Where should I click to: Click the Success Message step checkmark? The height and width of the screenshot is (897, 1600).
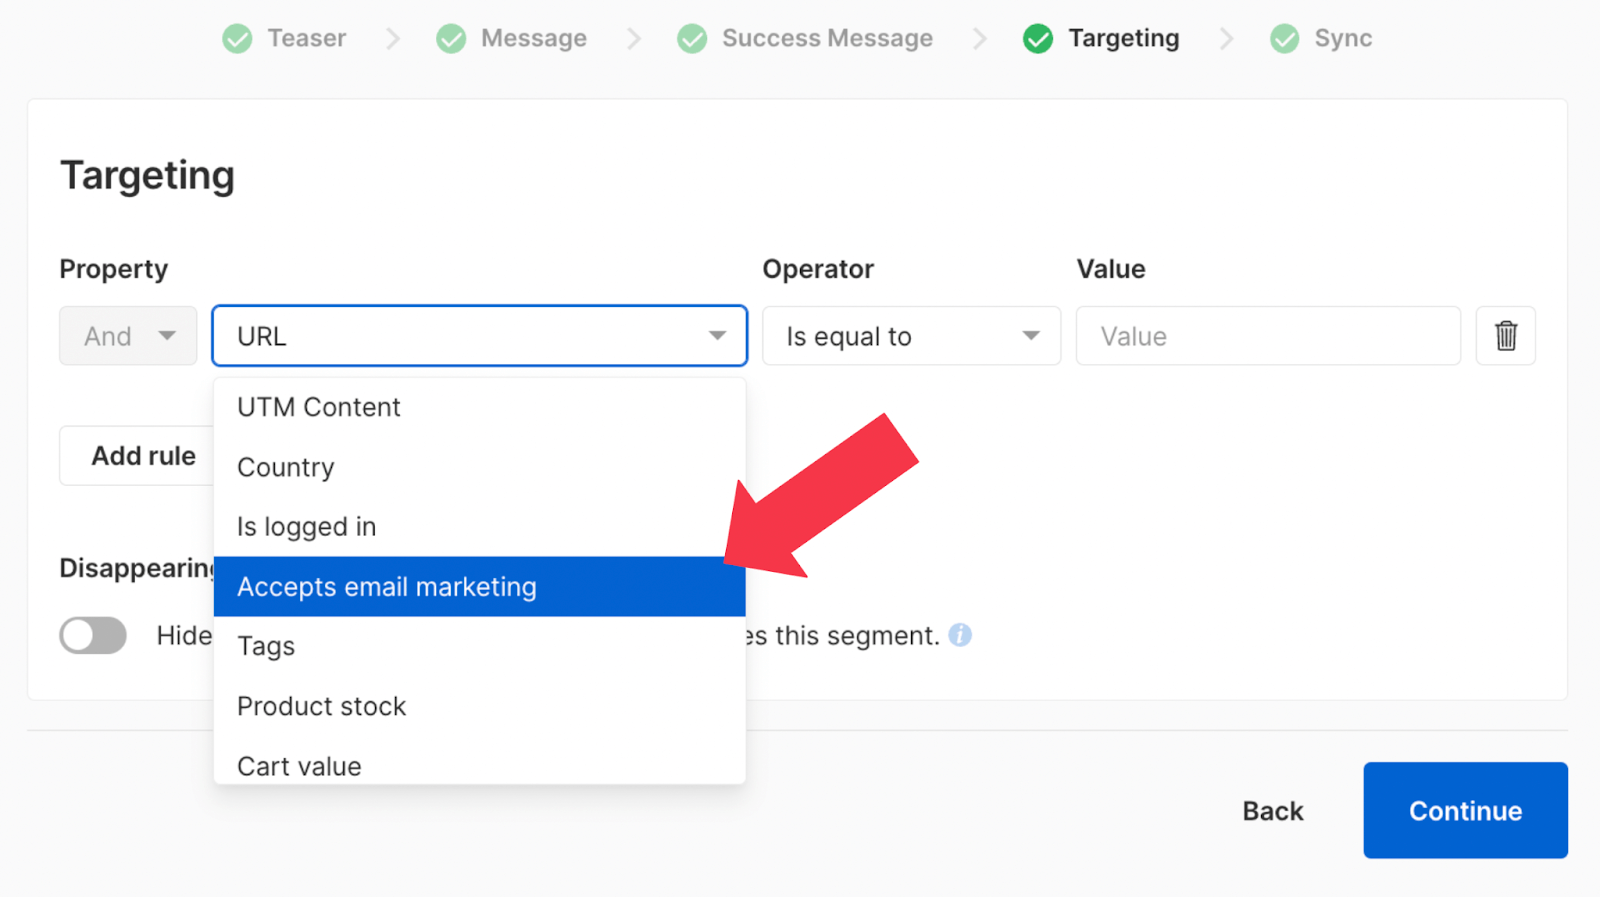pyautogui.click(x=692, y=39)
